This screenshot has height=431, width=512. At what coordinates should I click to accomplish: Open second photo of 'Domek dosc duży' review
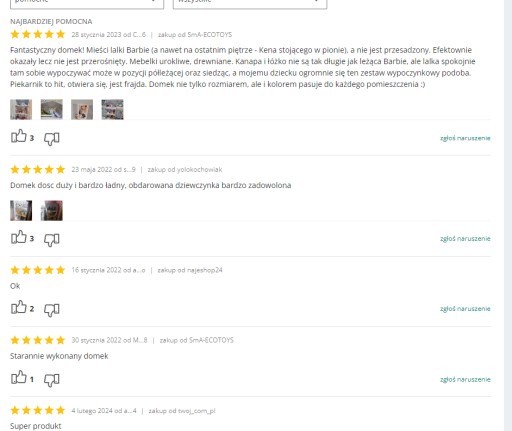(x=52, y=210)
